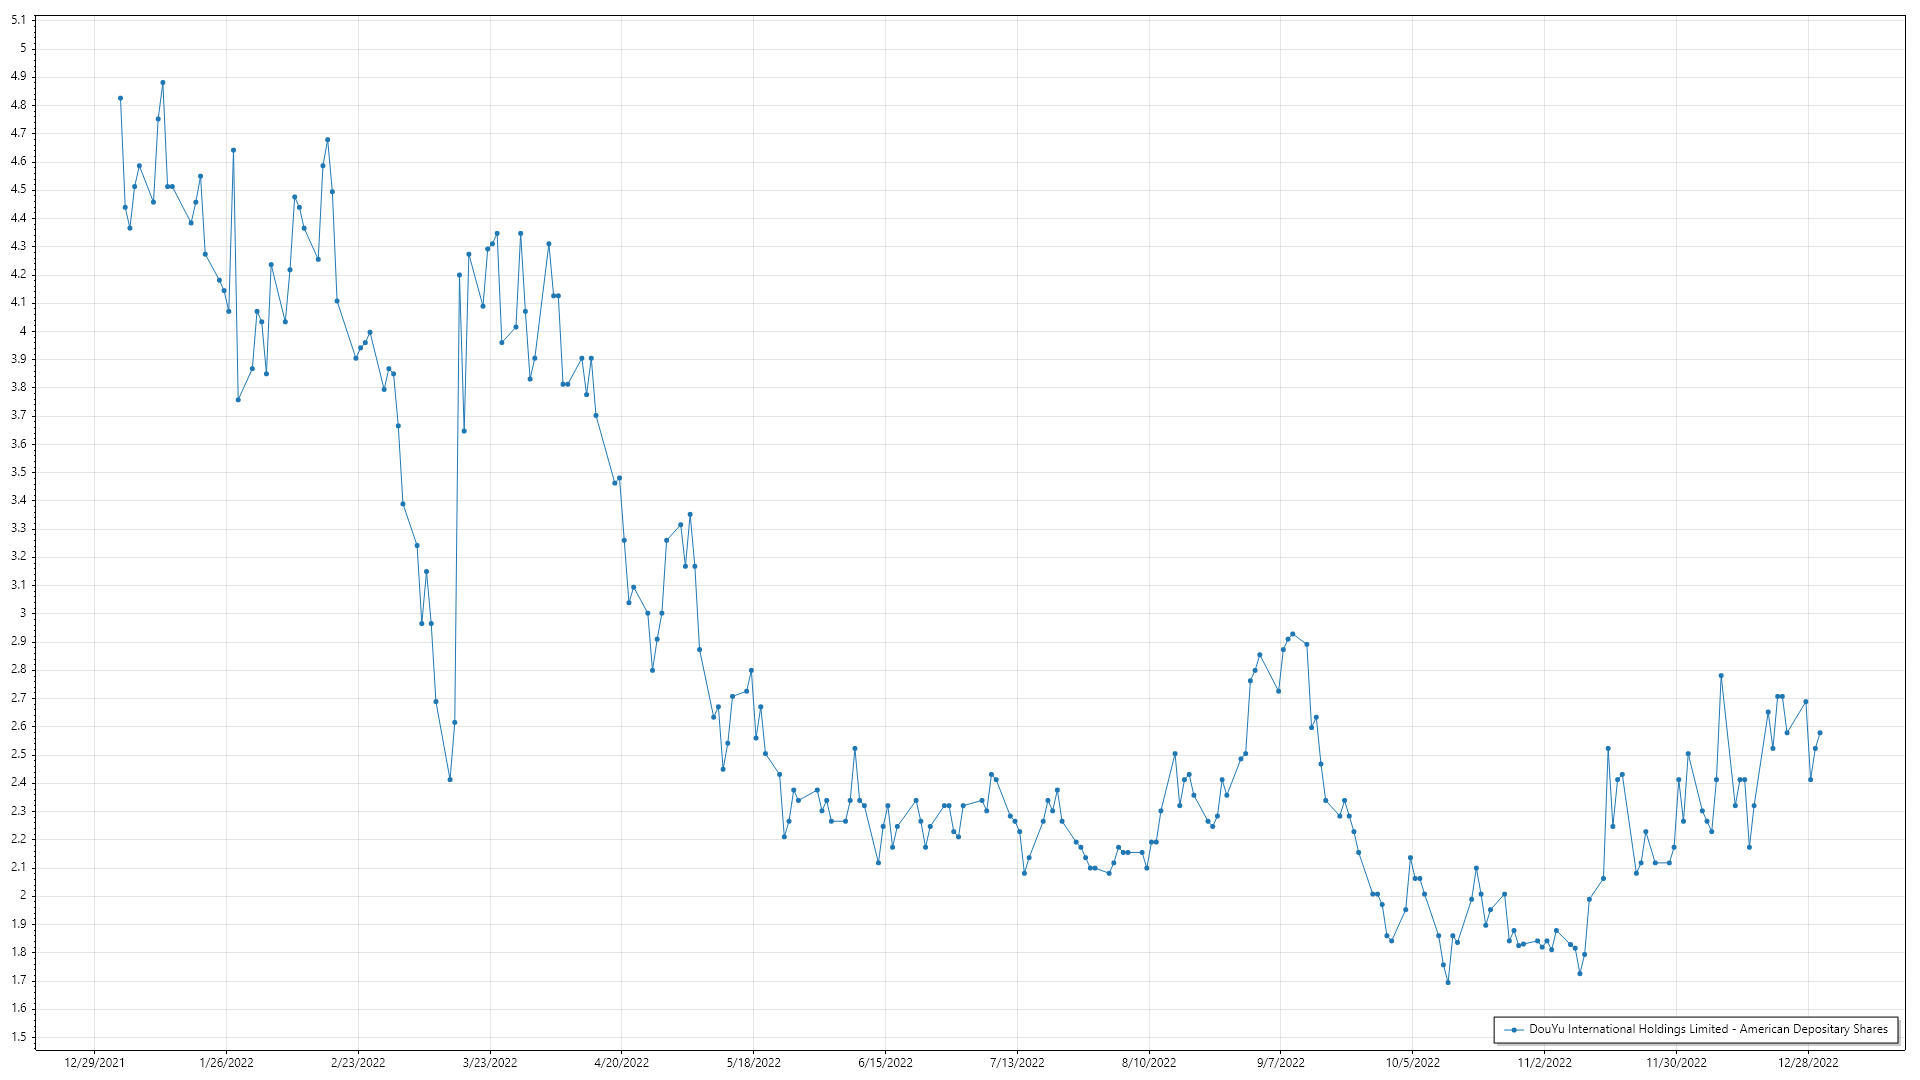Click the September peak point near 2.93
Image resolution: width=1920 pixels, height=1080 pixels.
pos(1293,634)
